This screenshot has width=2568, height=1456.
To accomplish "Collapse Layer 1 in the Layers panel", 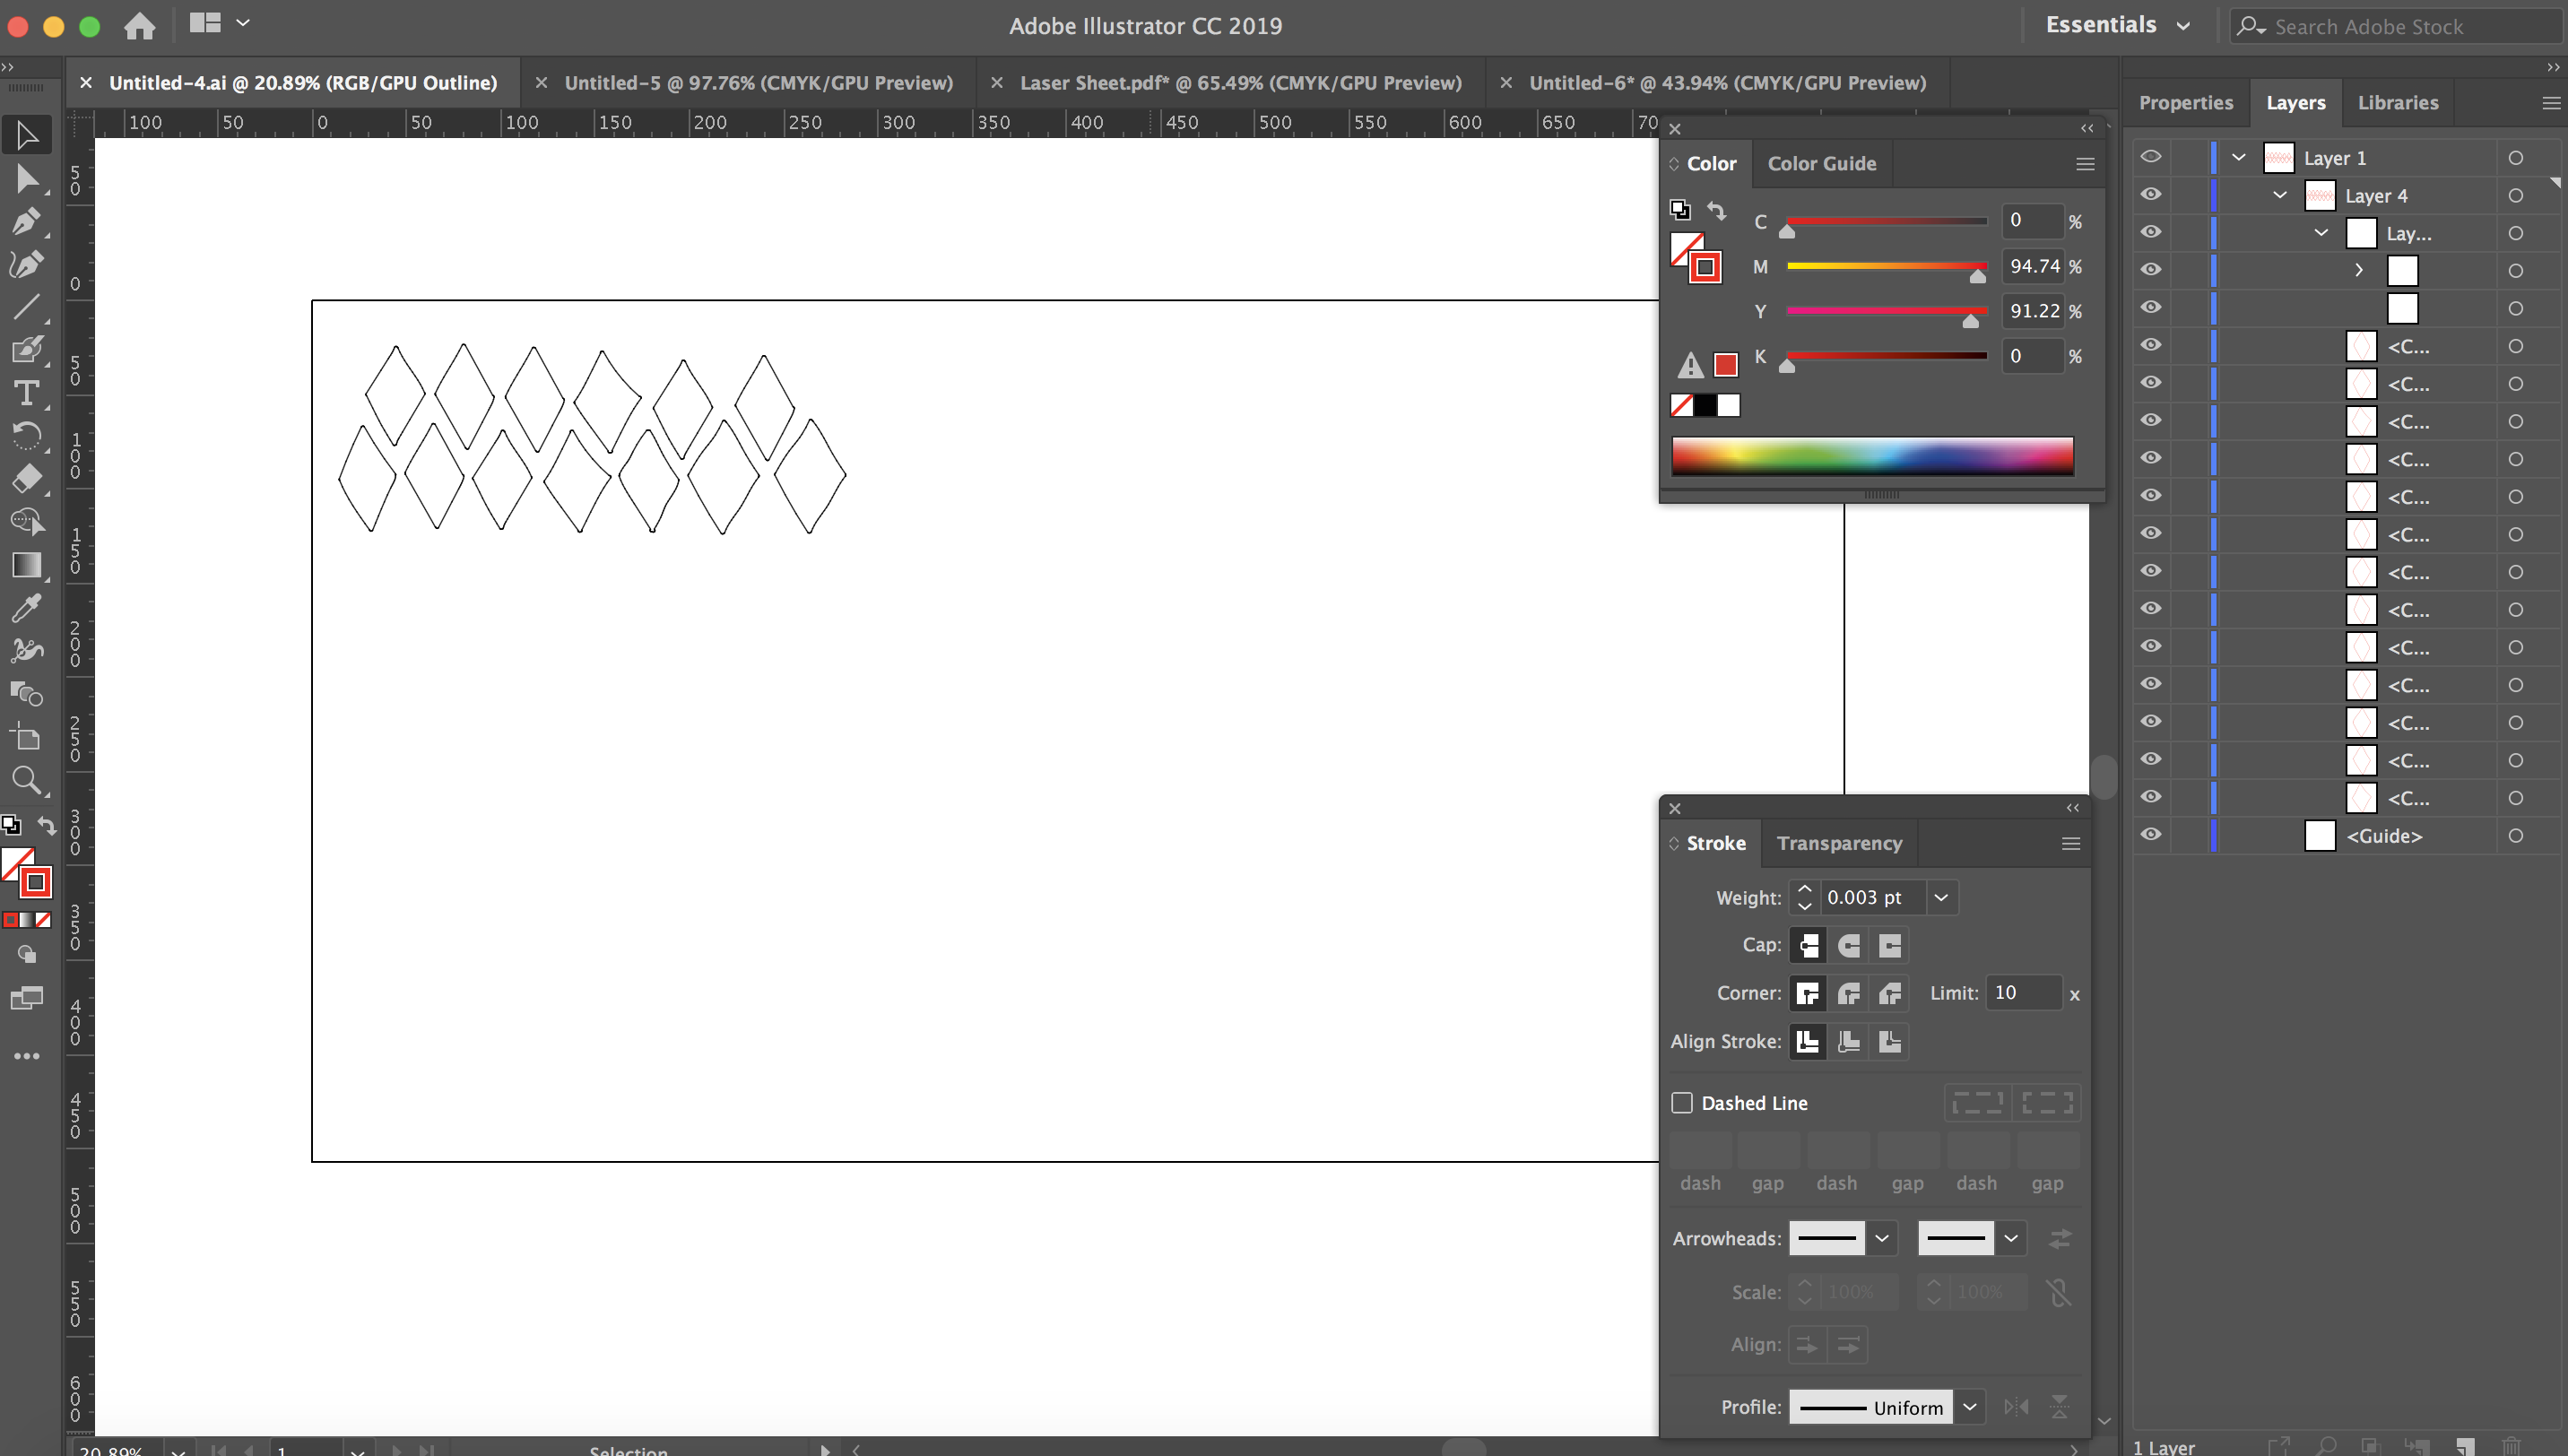I will (x=2239, y=158).
